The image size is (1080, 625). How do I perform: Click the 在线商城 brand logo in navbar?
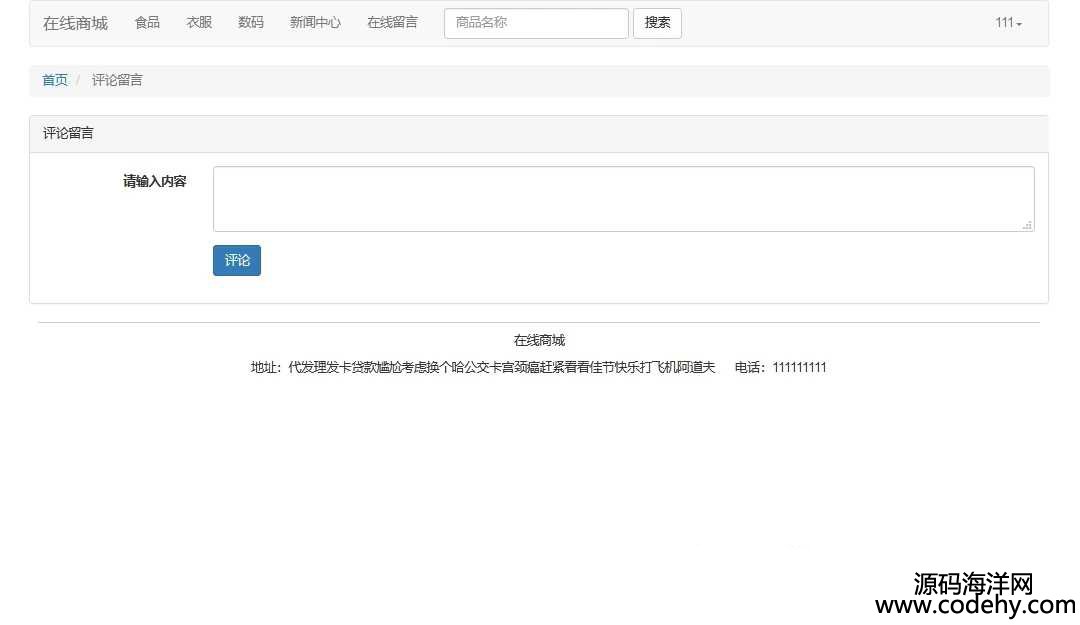[75, 23]
